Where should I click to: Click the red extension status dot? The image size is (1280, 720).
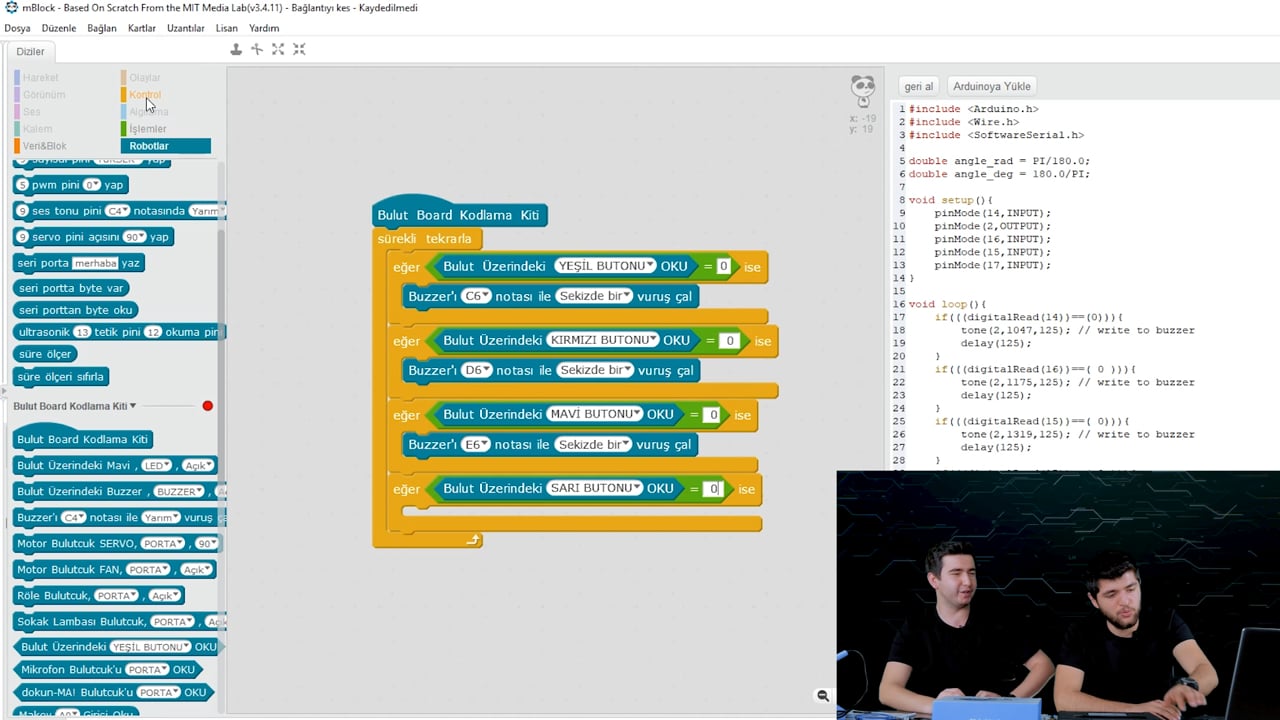point(208,406)
